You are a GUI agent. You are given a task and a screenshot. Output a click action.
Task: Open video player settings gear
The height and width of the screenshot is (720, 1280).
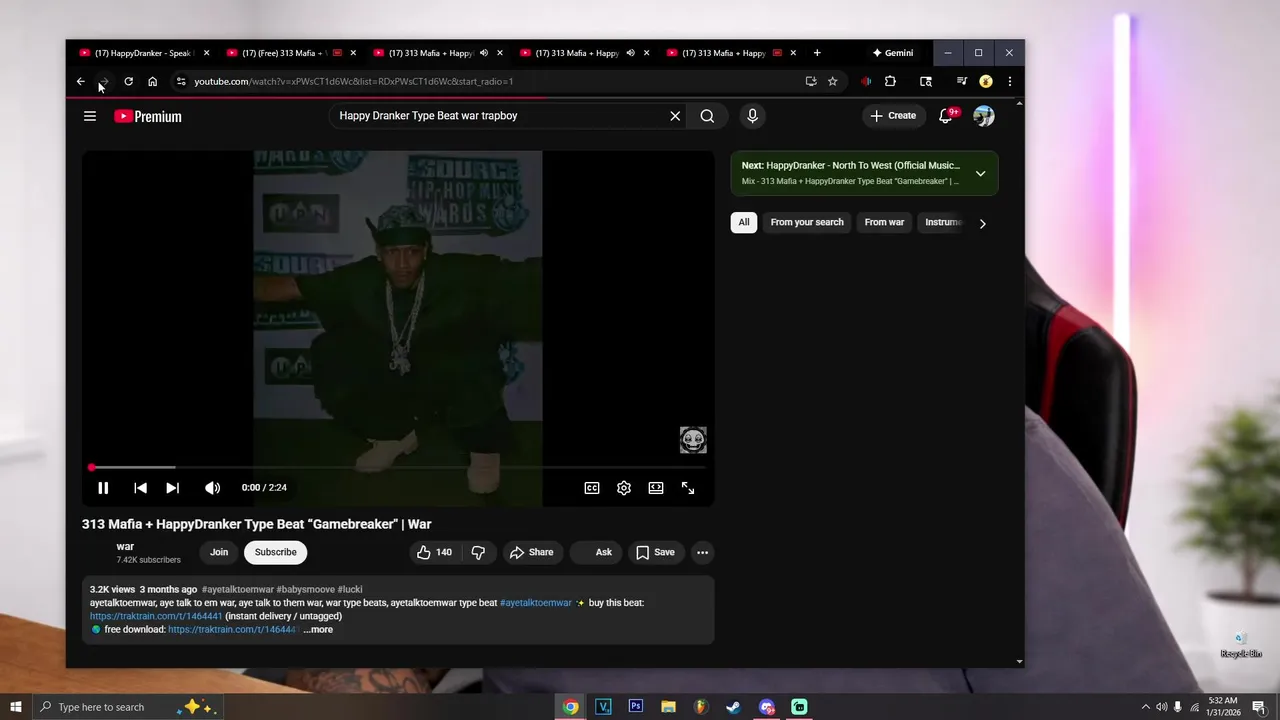pyautogui.click(x=624, y=488)
